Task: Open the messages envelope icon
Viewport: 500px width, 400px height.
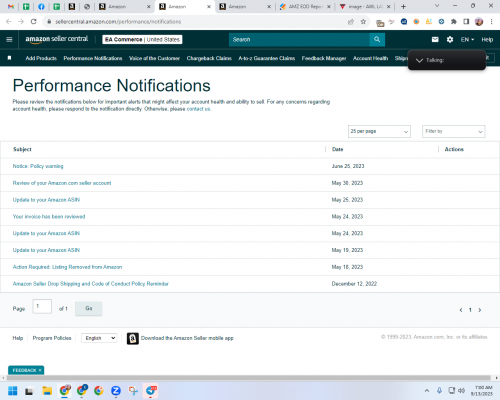Action: [435, 39]
